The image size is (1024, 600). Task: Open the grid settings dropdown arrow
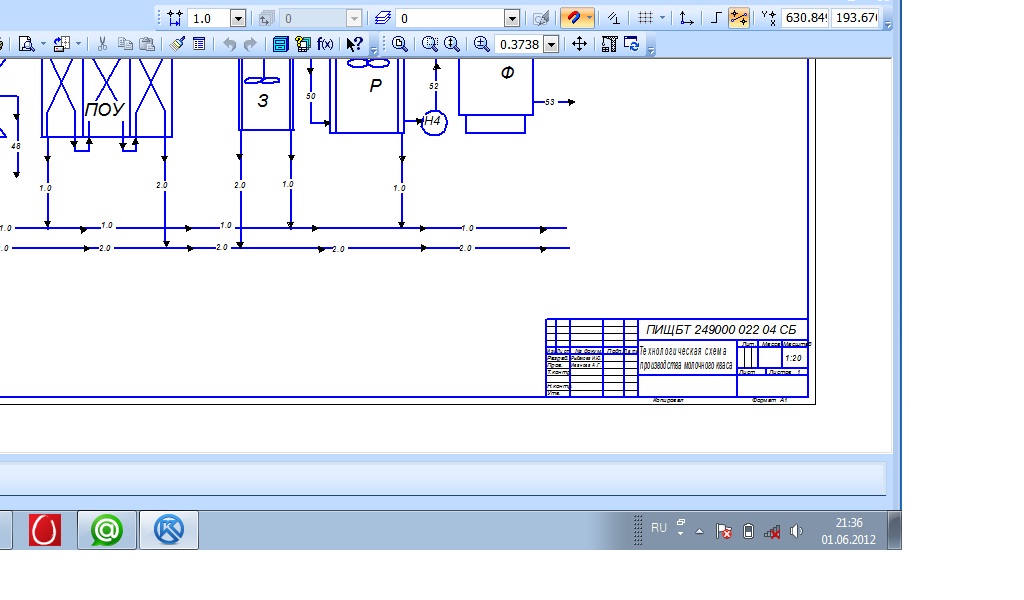pyautogui.click(x=662, y=18)
